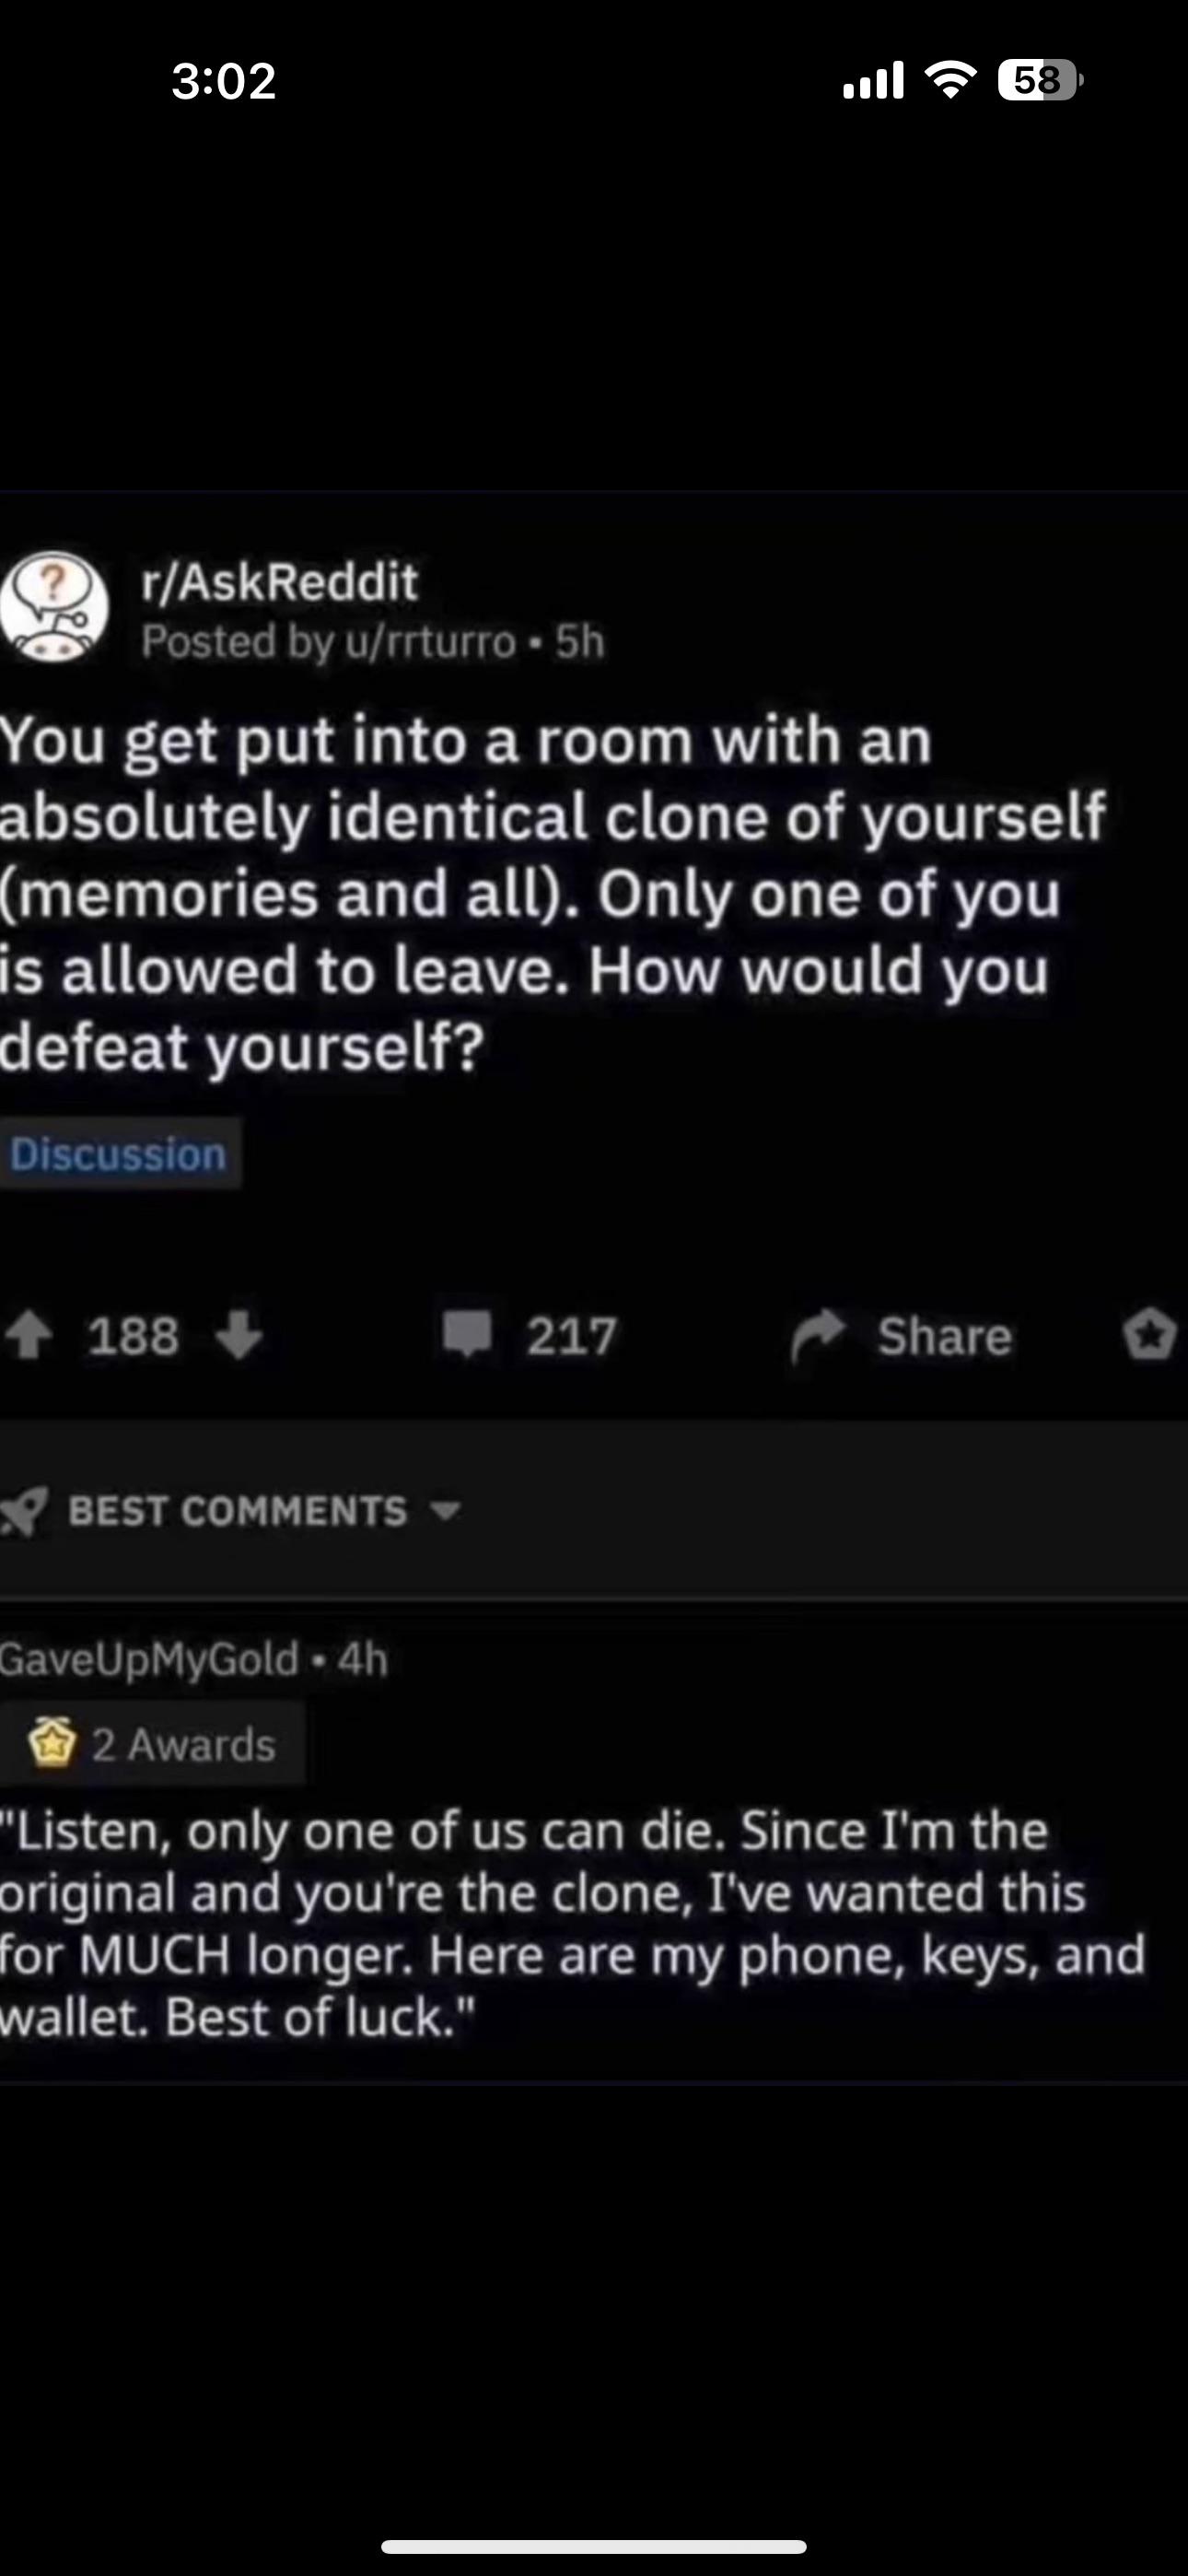Select the Discussion flair tag
This screenshot has height=2576, width=1188.
click(119, 1154)
